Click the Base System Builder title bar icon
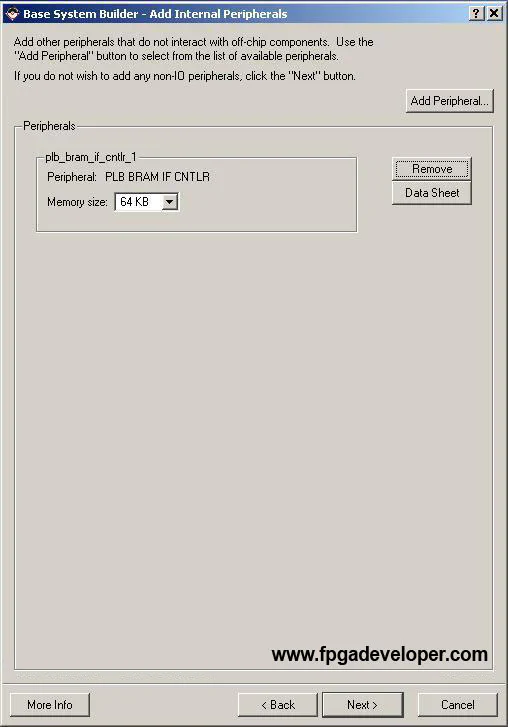The height and width of the screenshot is (727, 508). tap(12, 13)
